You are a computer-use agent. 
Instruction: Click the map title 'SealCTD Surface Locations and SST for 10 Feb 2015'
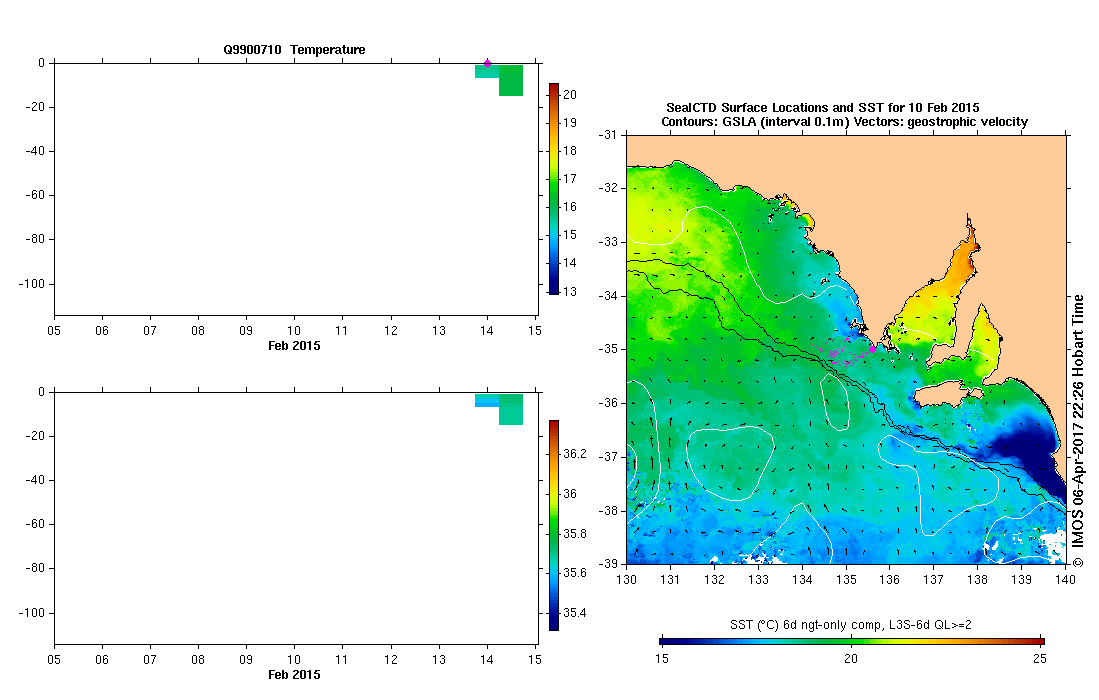tap(823, 108)
